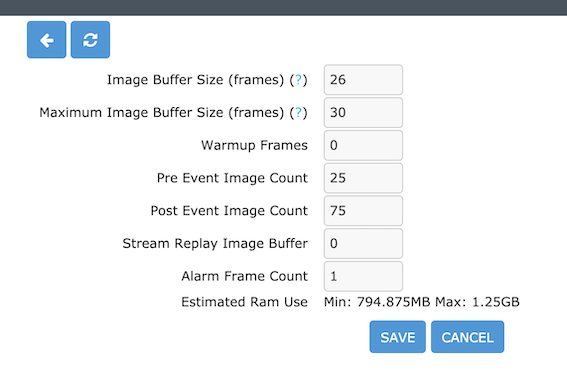Click the Stream Replay Image Buffer field
The image size is (567, 370).
[x=363, y=243]
